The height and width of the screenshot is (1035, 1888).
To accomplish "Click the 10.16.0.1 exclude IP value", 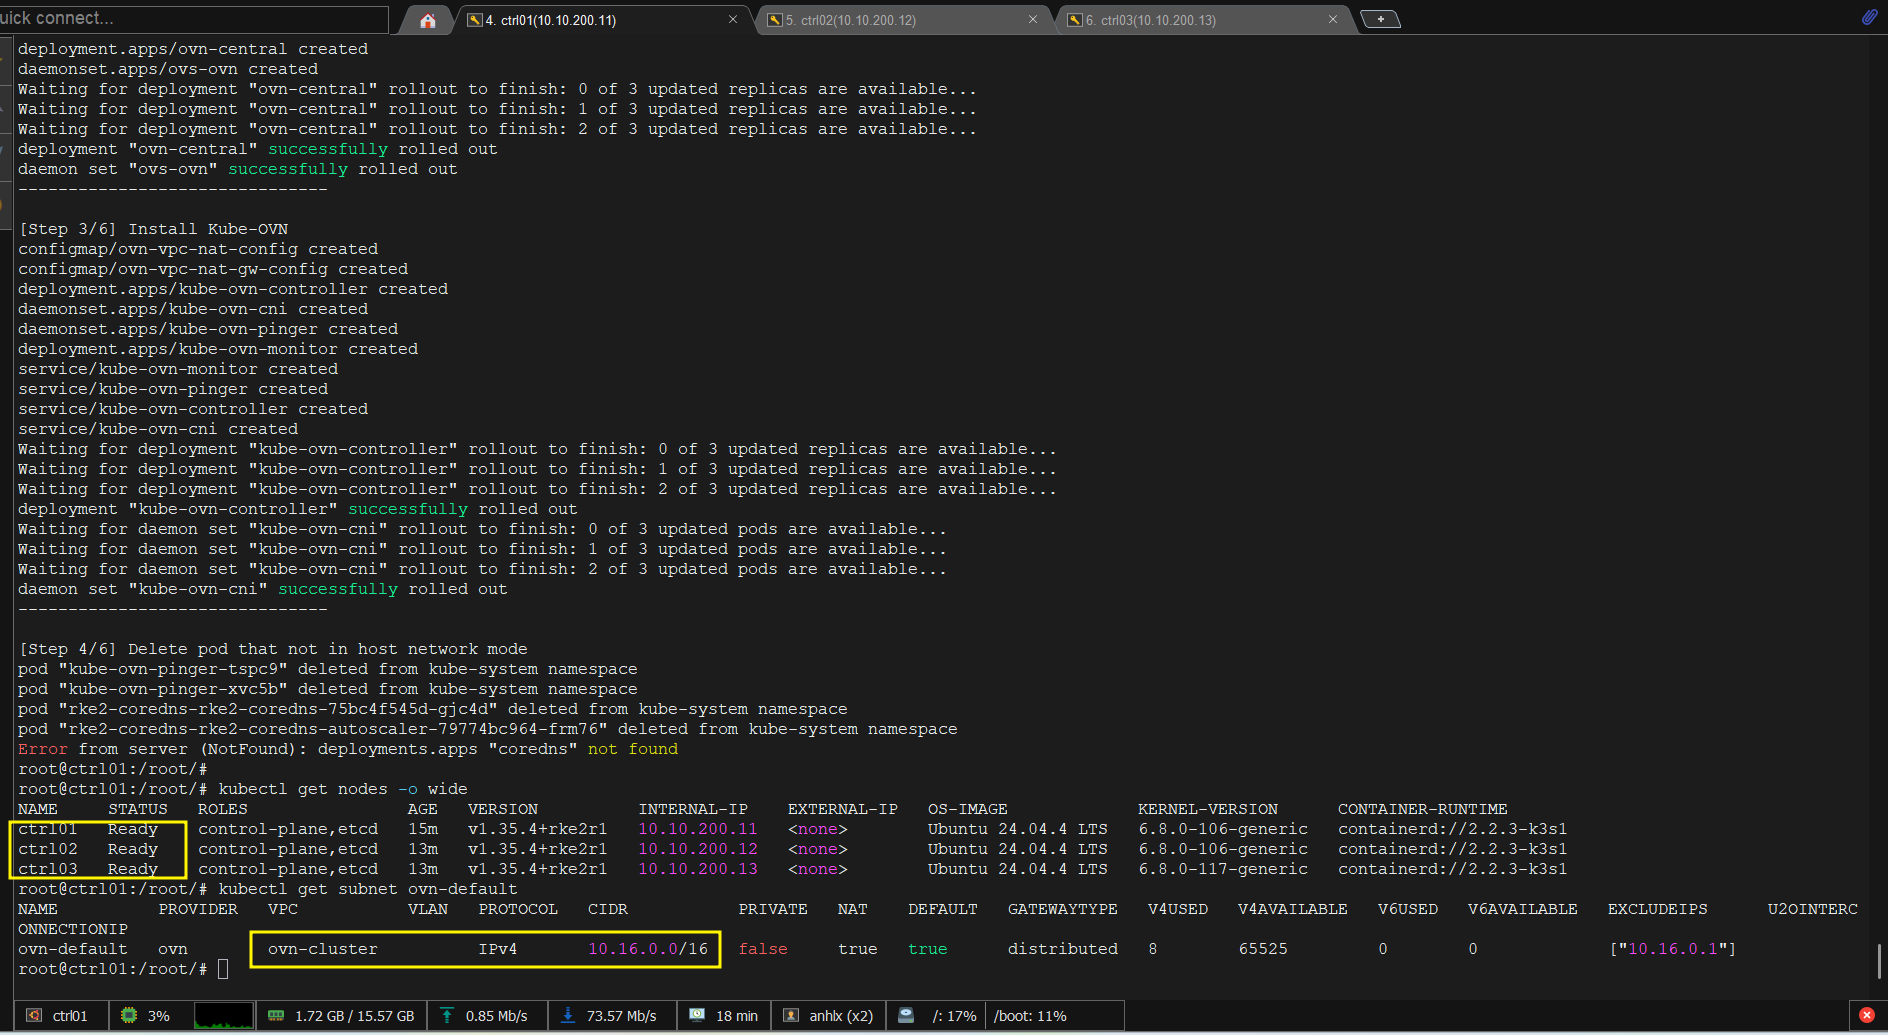I will coord(1672,949).
